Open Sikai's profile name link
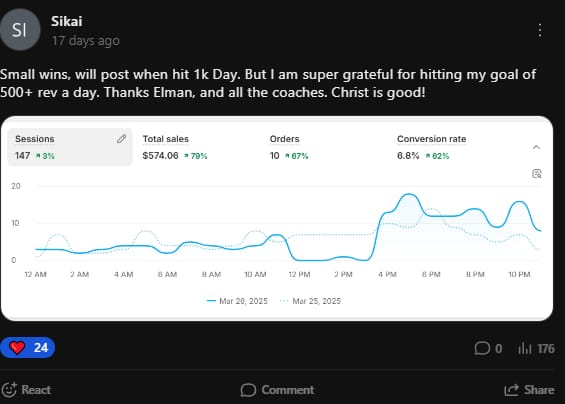The height and width of the screenshot is (404, 565). click(67, 21)
